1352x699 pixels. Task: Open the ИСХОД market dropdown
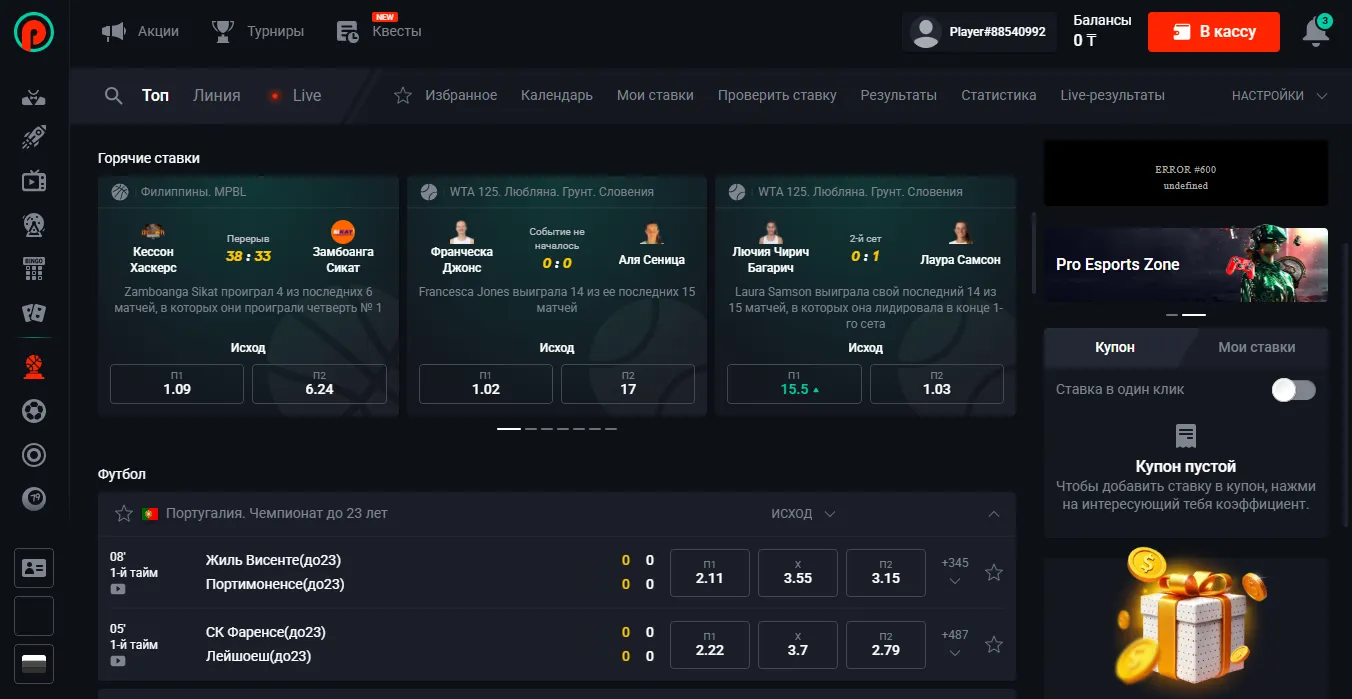pyautogui.click(x=803, y=514)
